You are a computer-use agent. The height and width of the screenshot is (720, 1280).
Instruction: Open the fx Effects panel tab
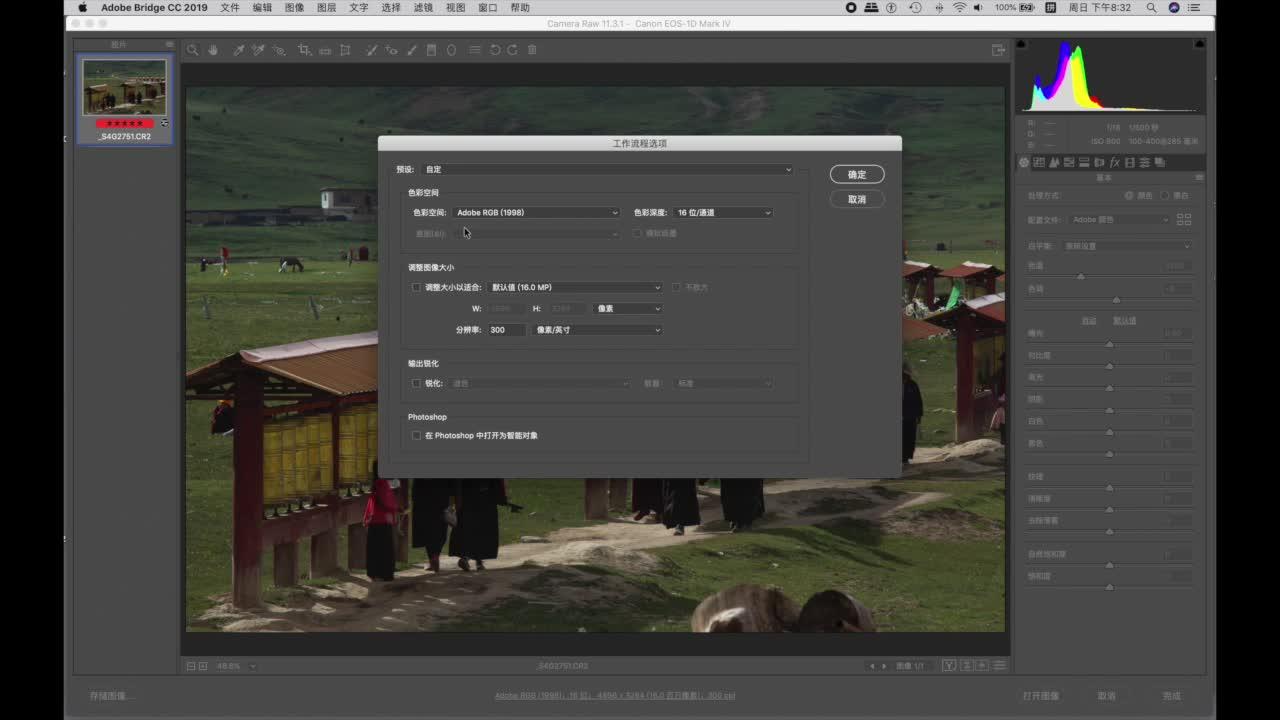click(1114, 163)
